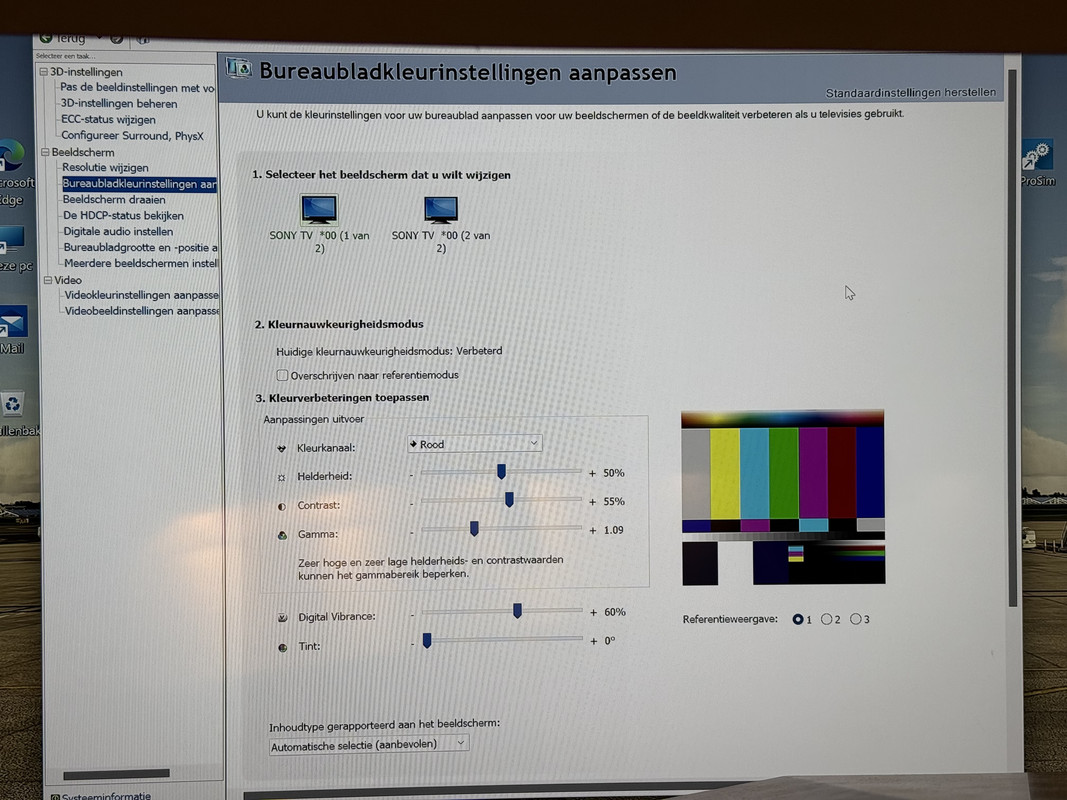Click Standaardinstellingen herstellen link
Screen dimensions: 1067x800
[910, 93]
